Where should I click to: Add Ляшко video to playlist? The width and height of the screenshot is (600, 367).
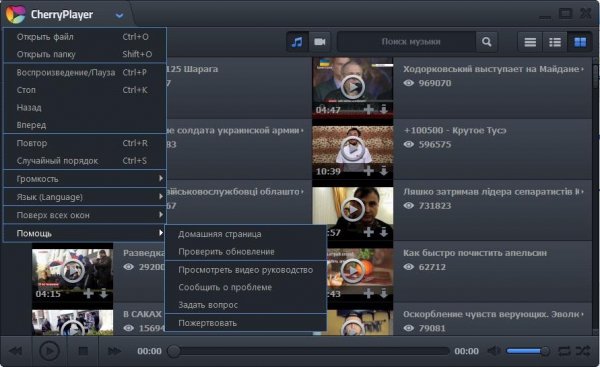point(368,232)
